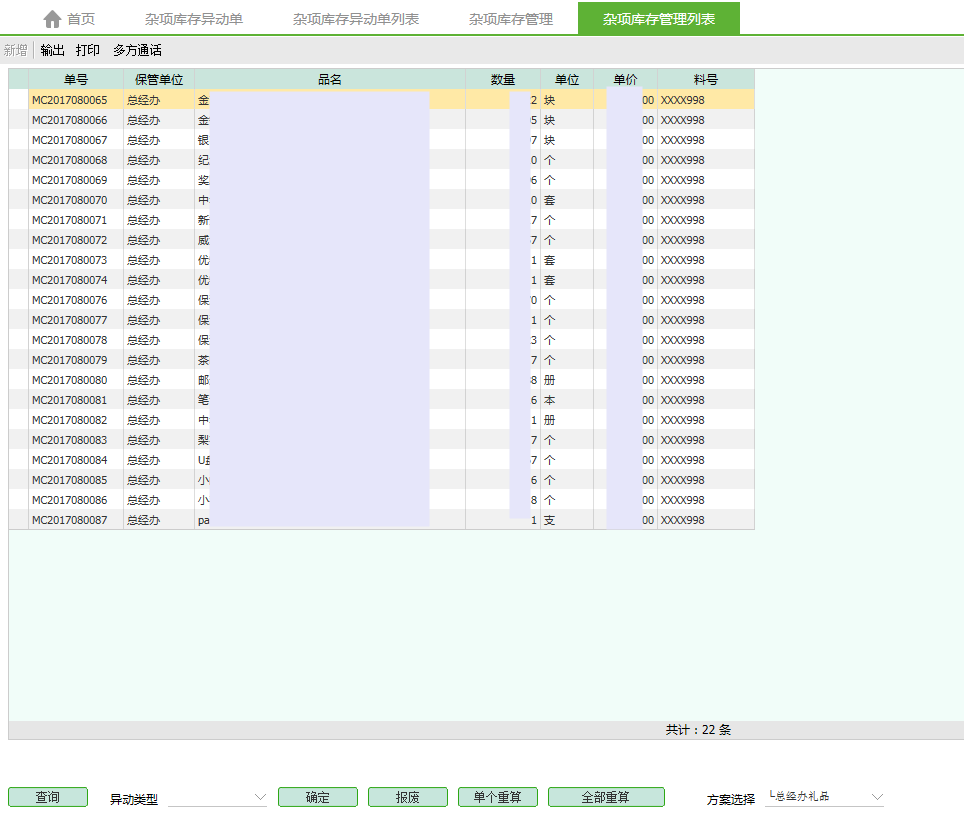964x832 pixels.
Task: Click the 确定 button
Action: click(317, 797)
